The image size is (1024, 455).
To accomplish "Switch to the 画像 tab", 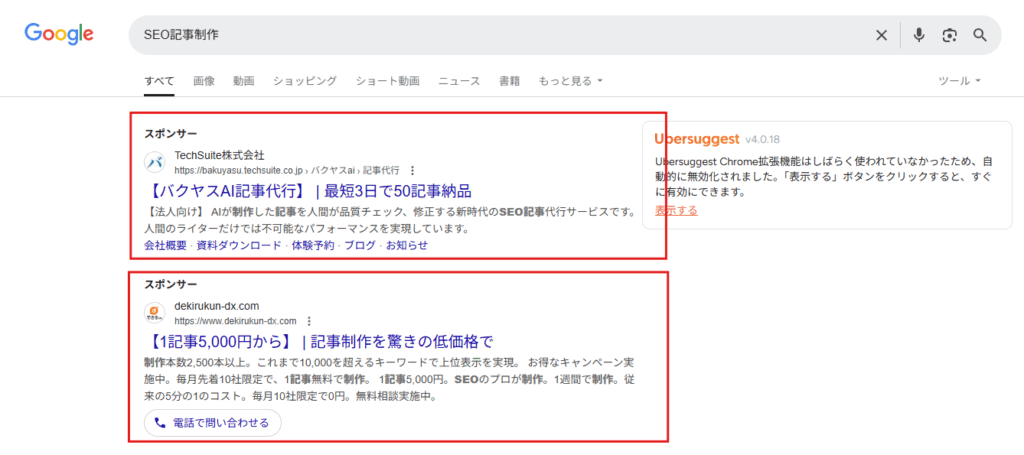I will point(204,82).
